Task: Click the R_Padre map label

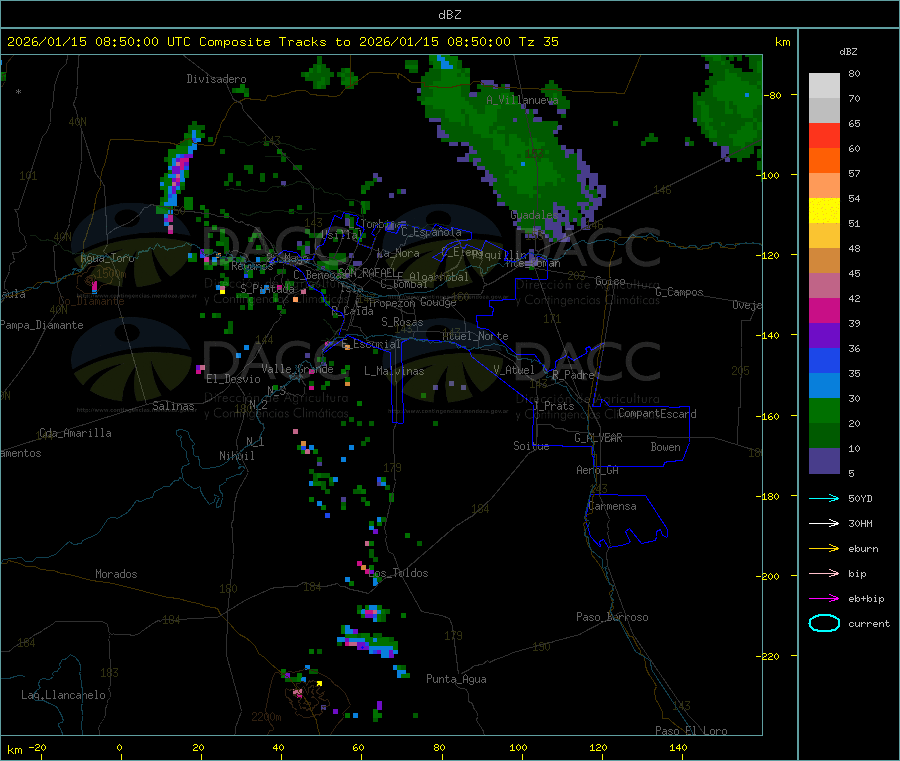Action: (x=573, y=375)
